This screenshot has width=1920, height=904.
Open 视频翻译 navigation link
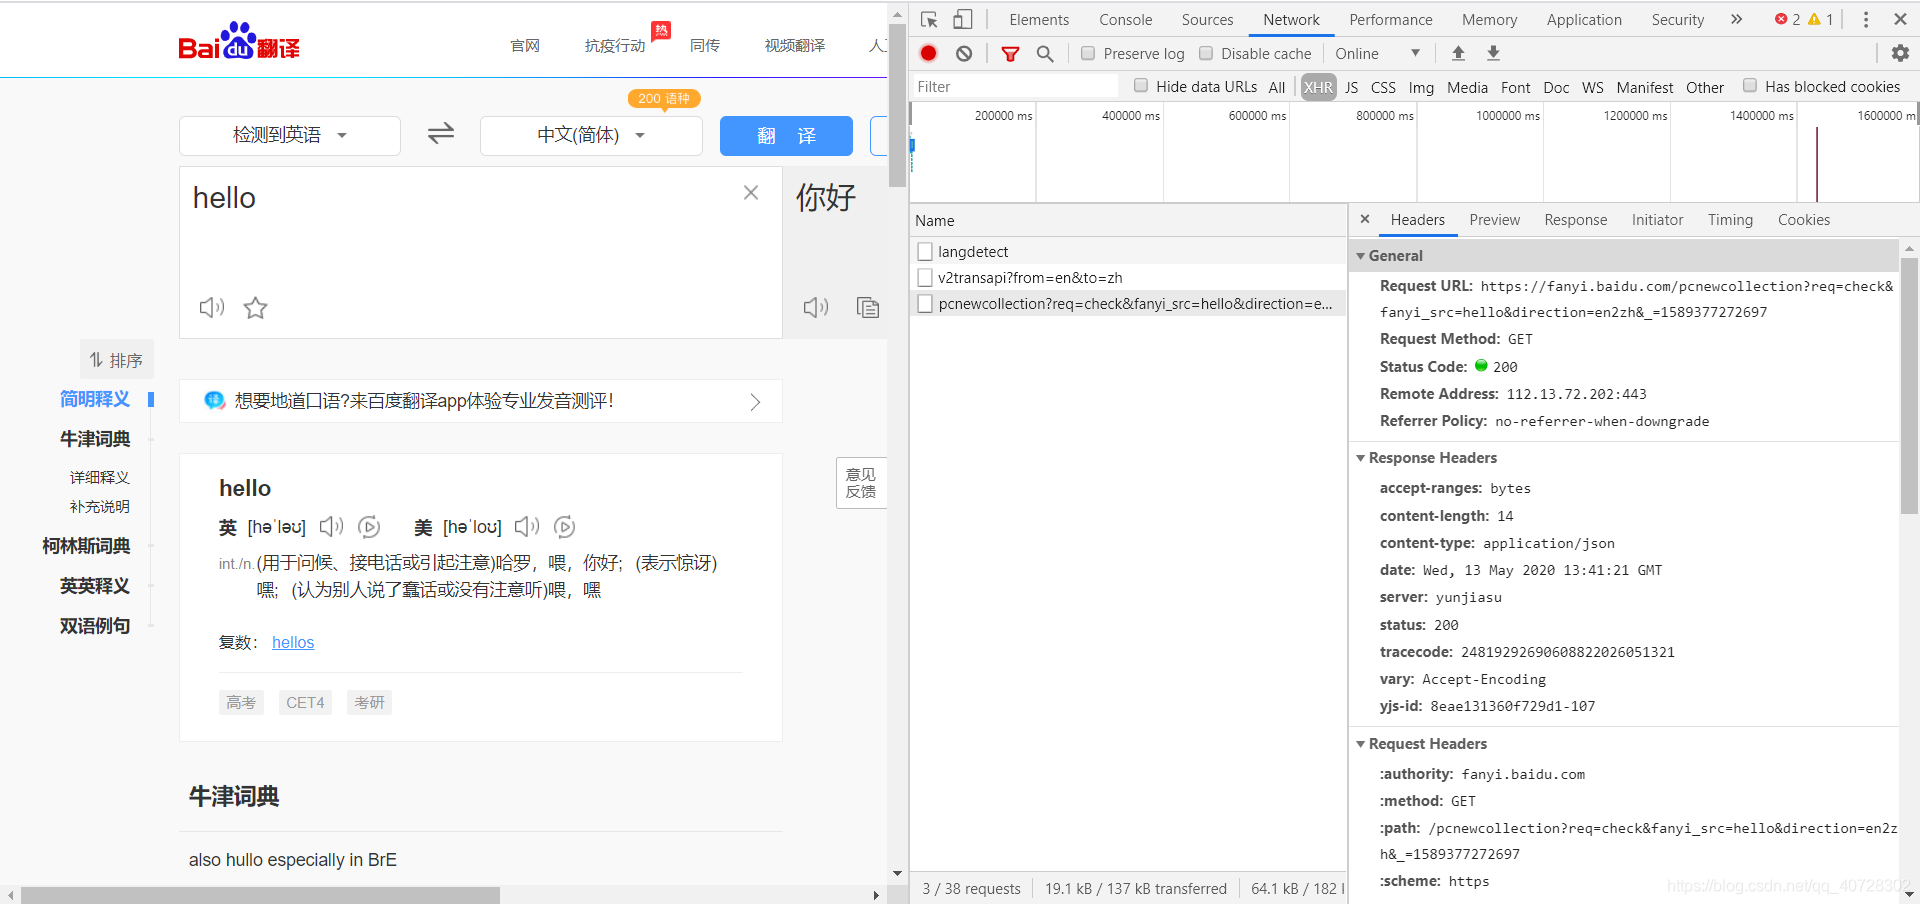coord(795,46)
